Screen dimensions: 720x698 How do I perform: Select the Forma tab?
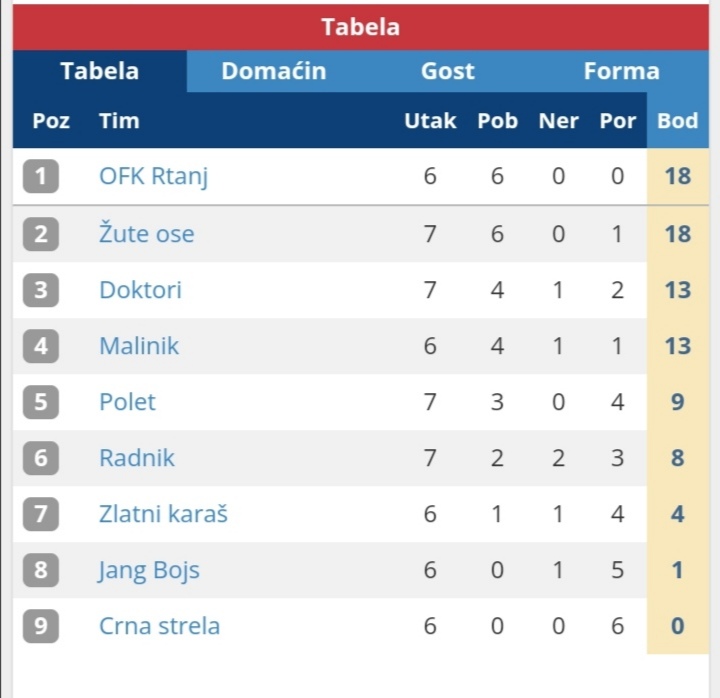[x=621, y=72]
